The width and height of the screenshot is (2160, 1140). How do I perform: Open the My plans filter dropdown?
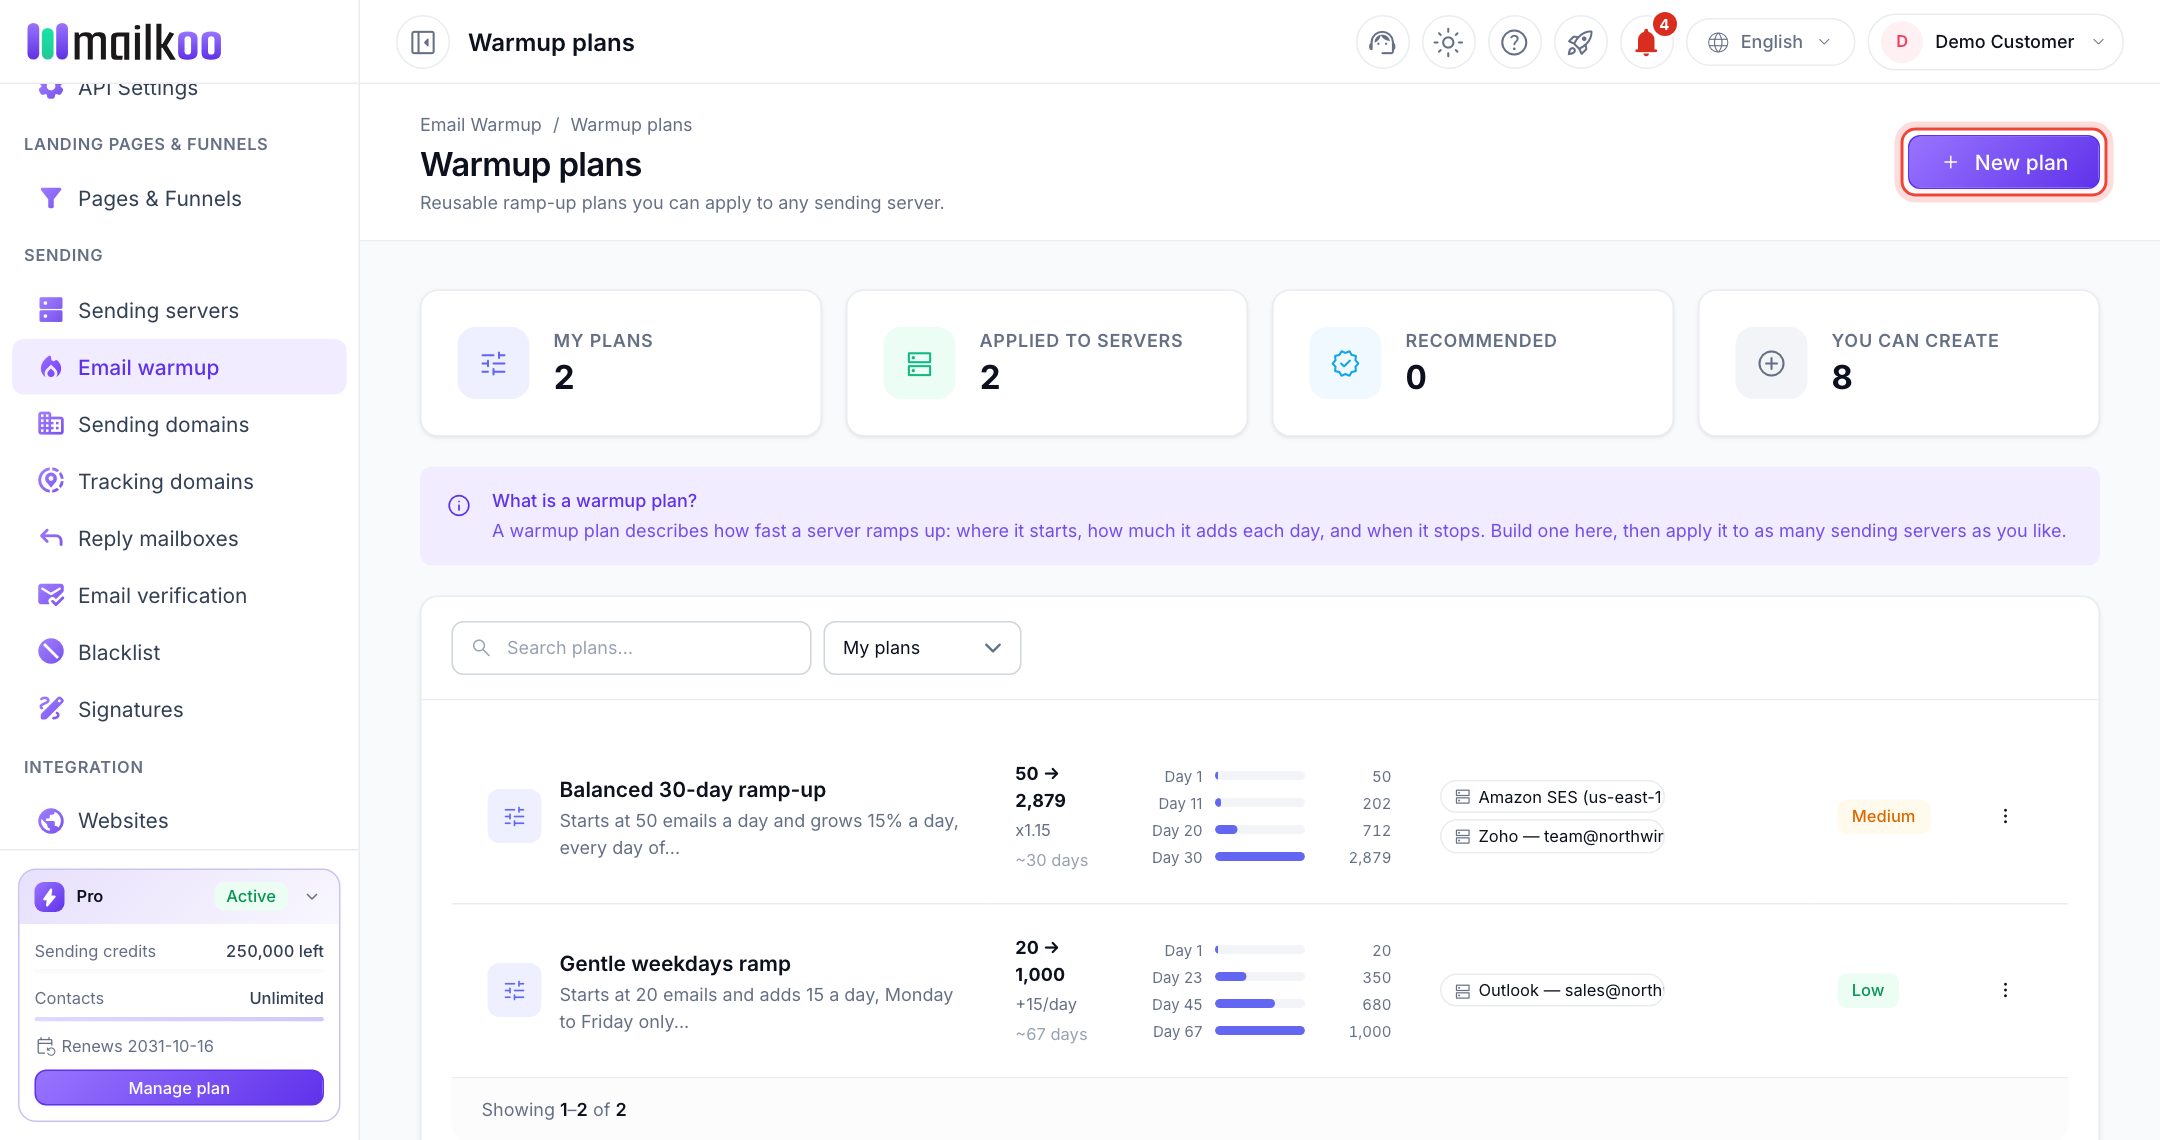pos(922,648)
